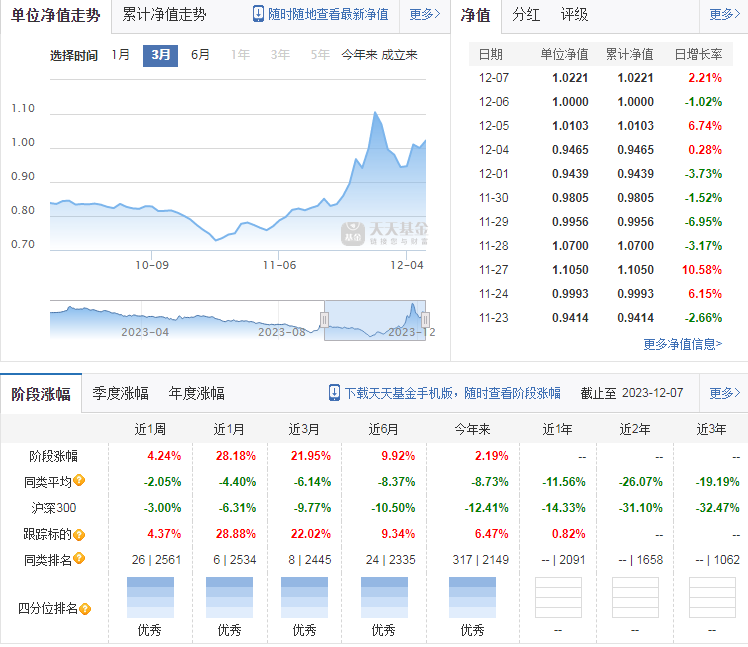Click the 近1周 quartile ranking bar
Image resolution: width=748 pixels, height=647 pixels.
click(x=150, y=597)
